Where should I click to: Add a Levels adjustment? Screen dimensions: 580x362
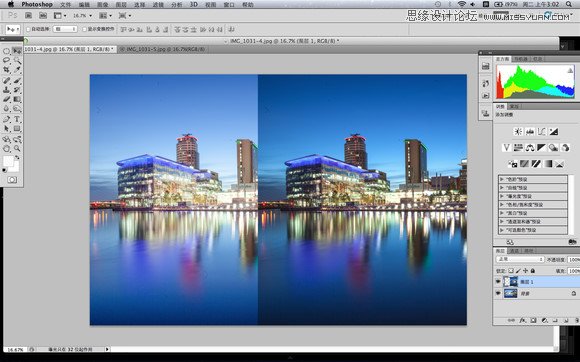click(x=530, y=132)
